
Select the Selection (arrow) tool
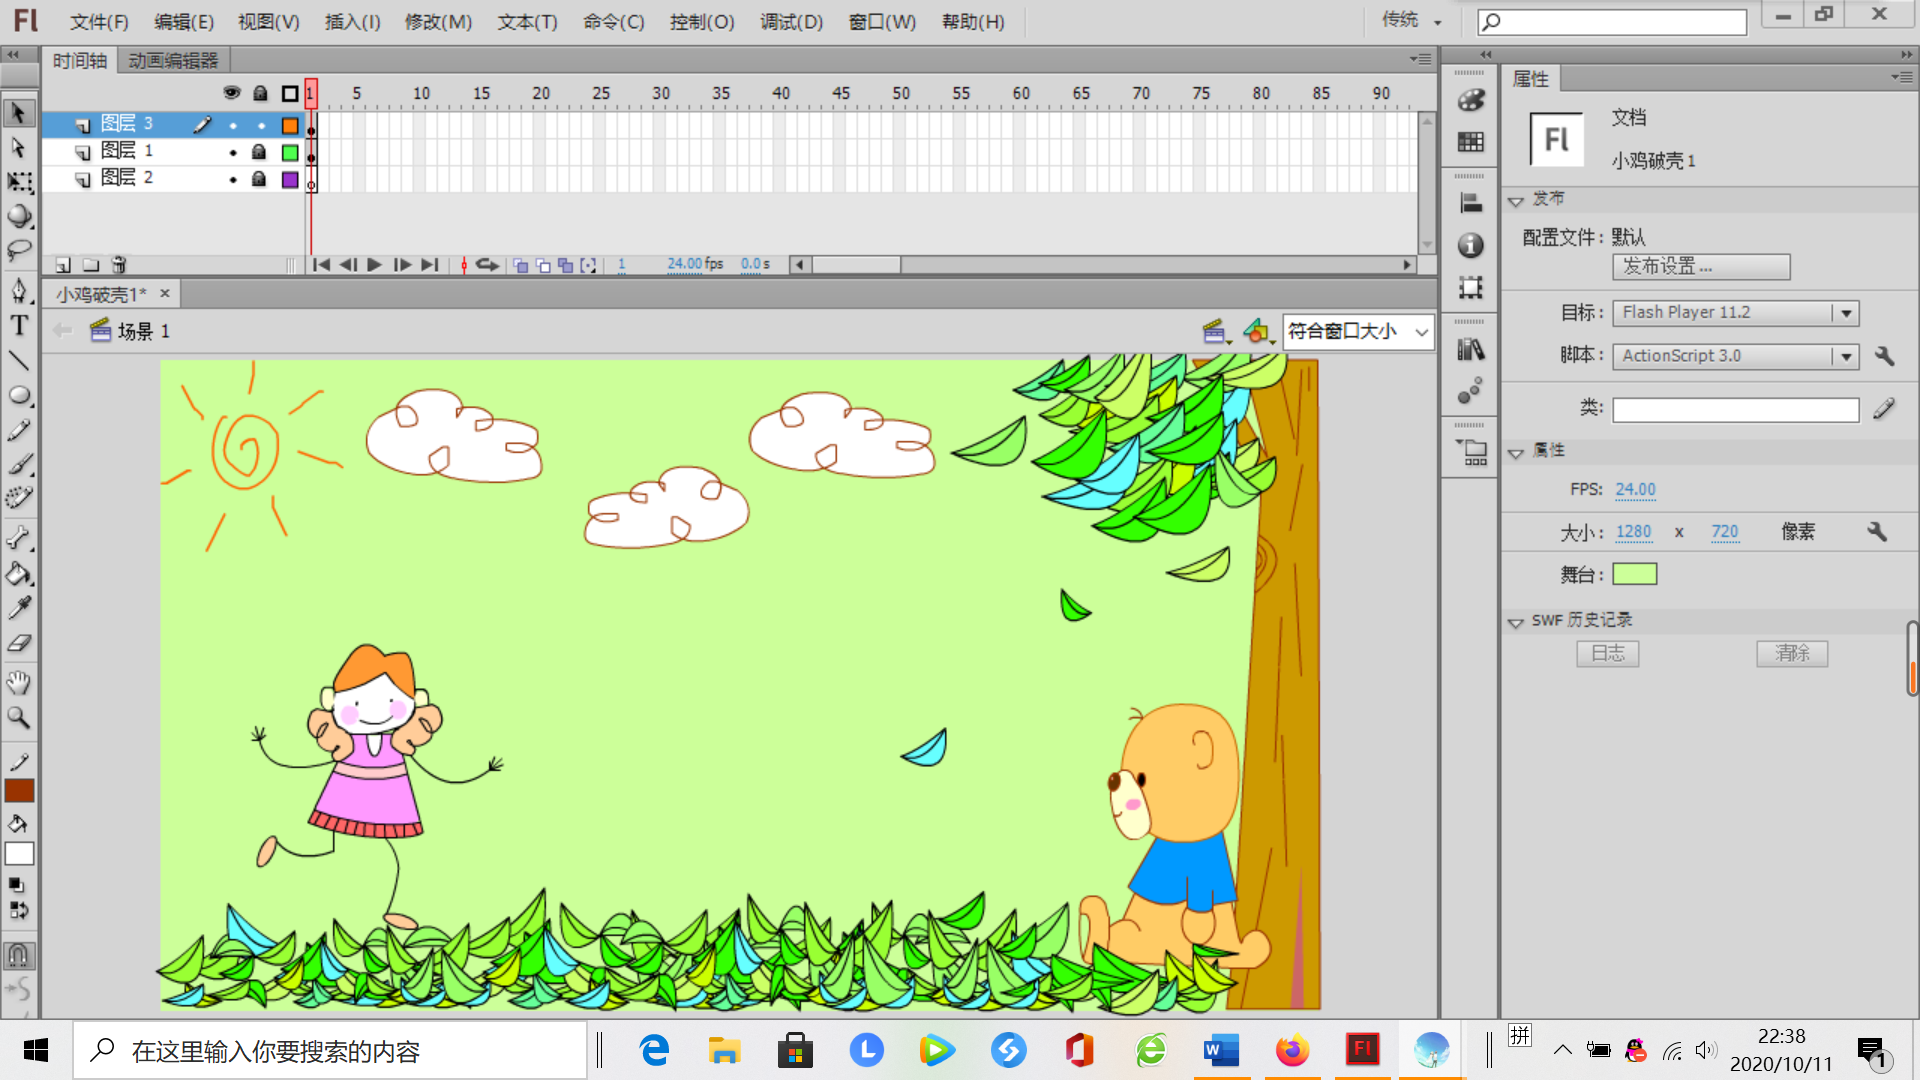coord(18,113)
